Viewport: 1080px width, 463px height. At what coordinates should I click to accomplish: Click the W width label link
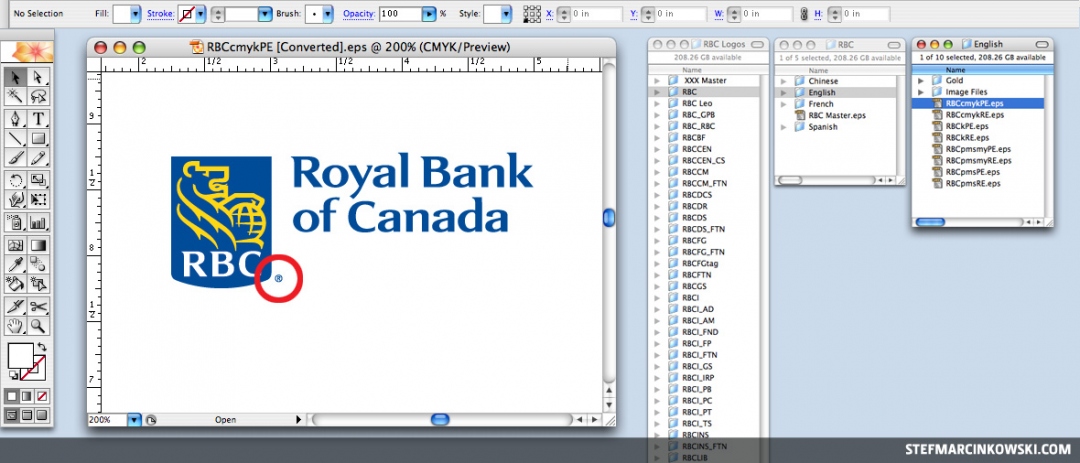tap(719, 14)
